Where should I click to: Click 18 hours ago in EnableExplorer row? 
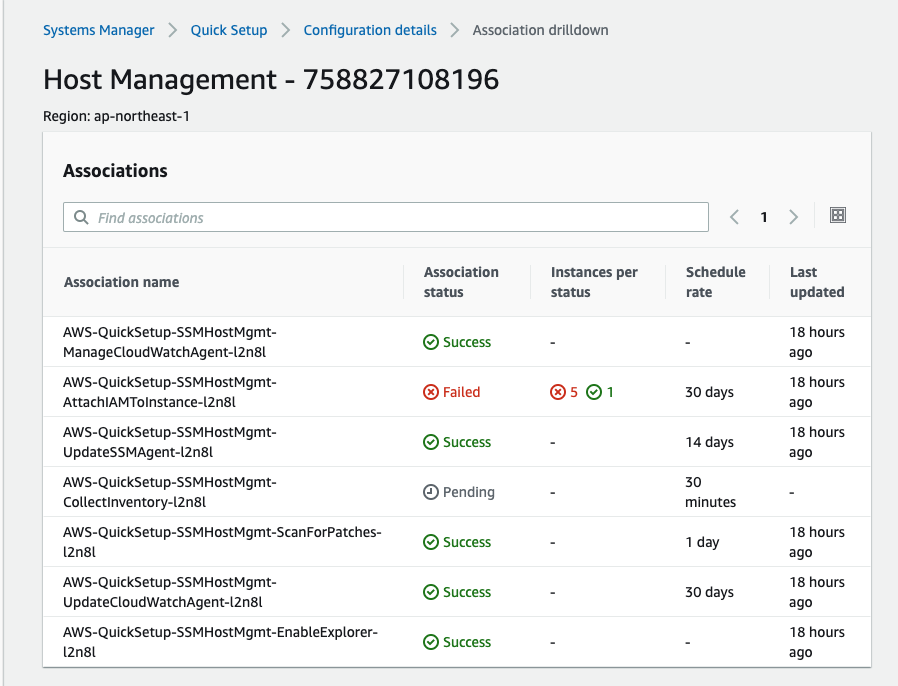point(817,642)
